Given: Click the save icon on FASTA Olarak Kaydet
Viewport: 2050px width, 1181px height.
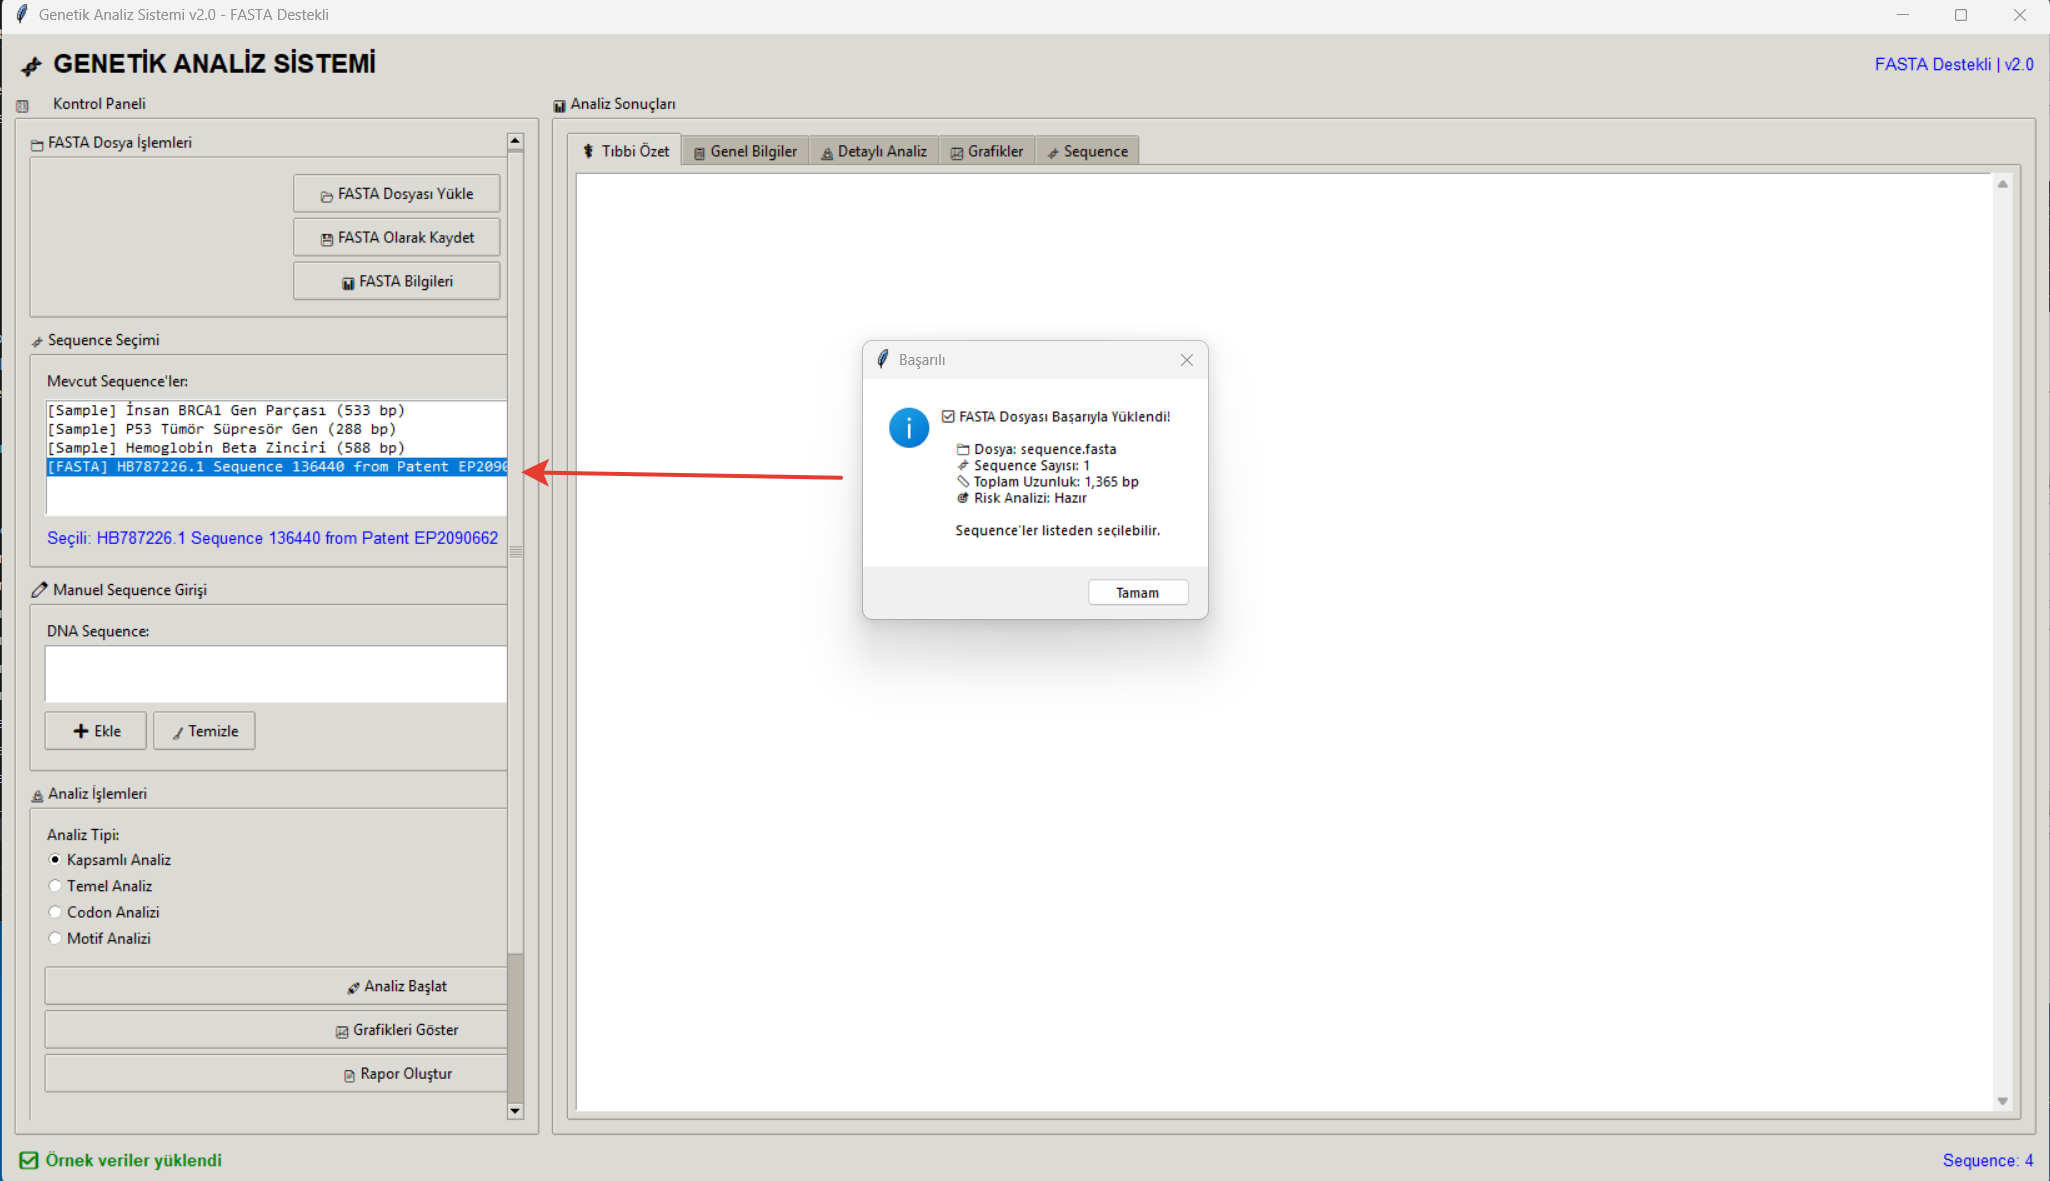Looking at the screenshot, I should pyautogui.click(x=326, y=239).
